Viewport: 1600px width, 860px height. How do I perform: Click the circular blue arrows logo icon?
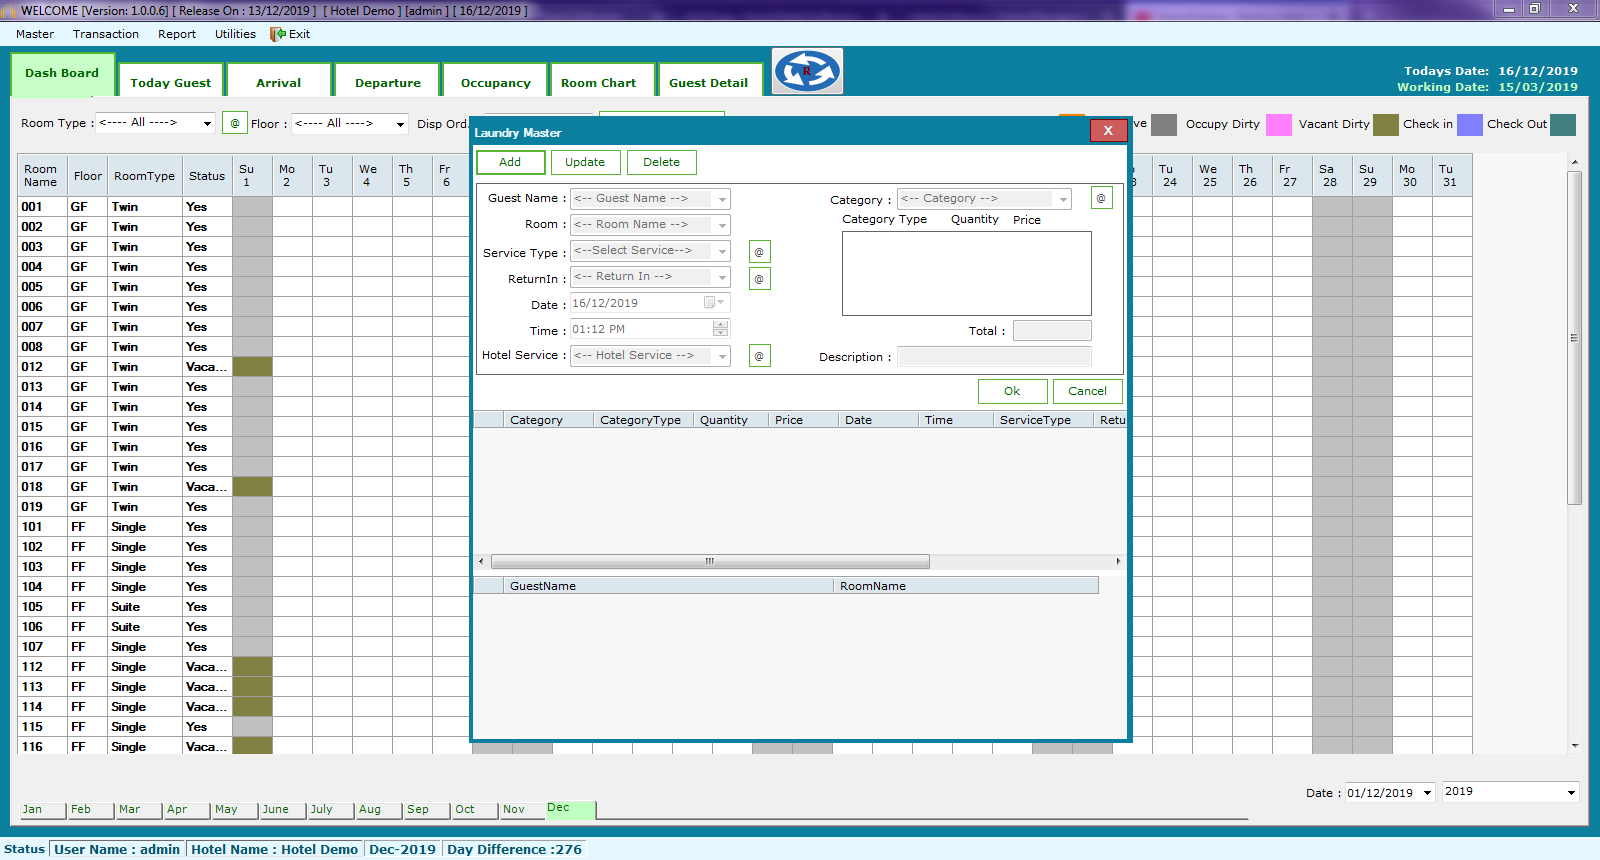(x=807, y=71)
